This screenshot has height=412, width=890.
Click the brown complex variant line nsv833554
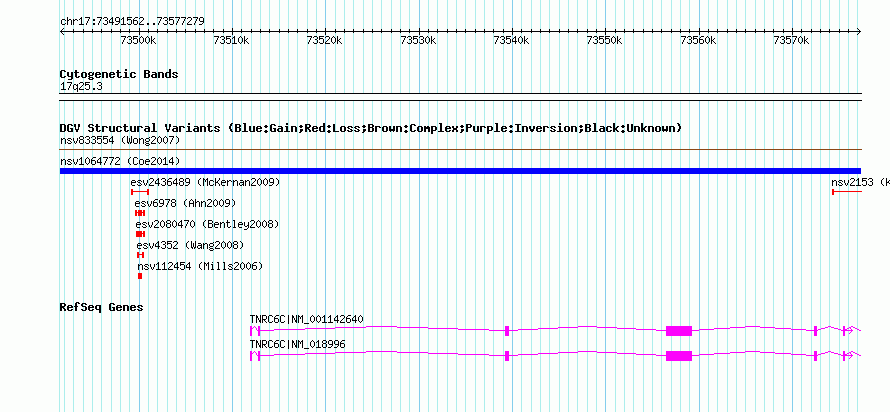(460, 150)
